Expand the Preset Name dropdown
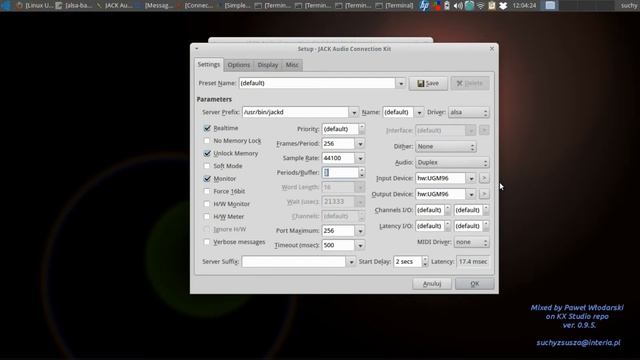 pyautogui.click(x=401, y=83)
